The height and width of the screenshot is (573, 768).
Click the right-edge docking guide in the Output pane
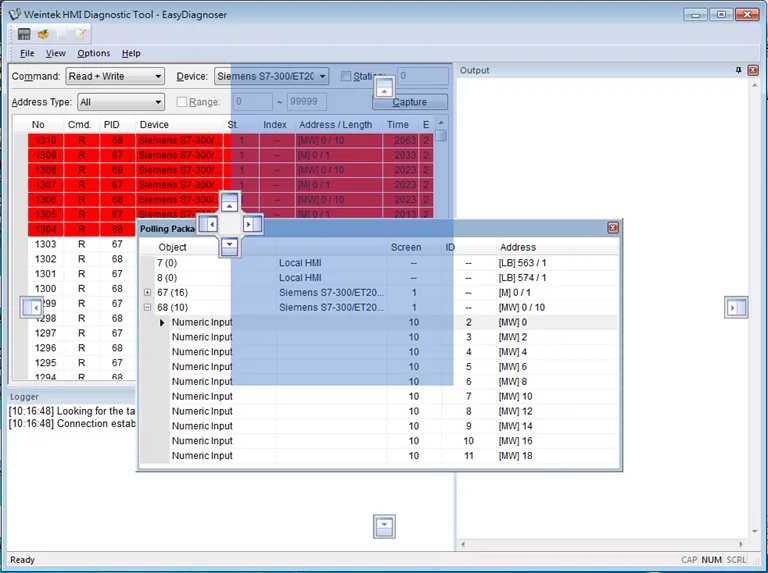736,308
